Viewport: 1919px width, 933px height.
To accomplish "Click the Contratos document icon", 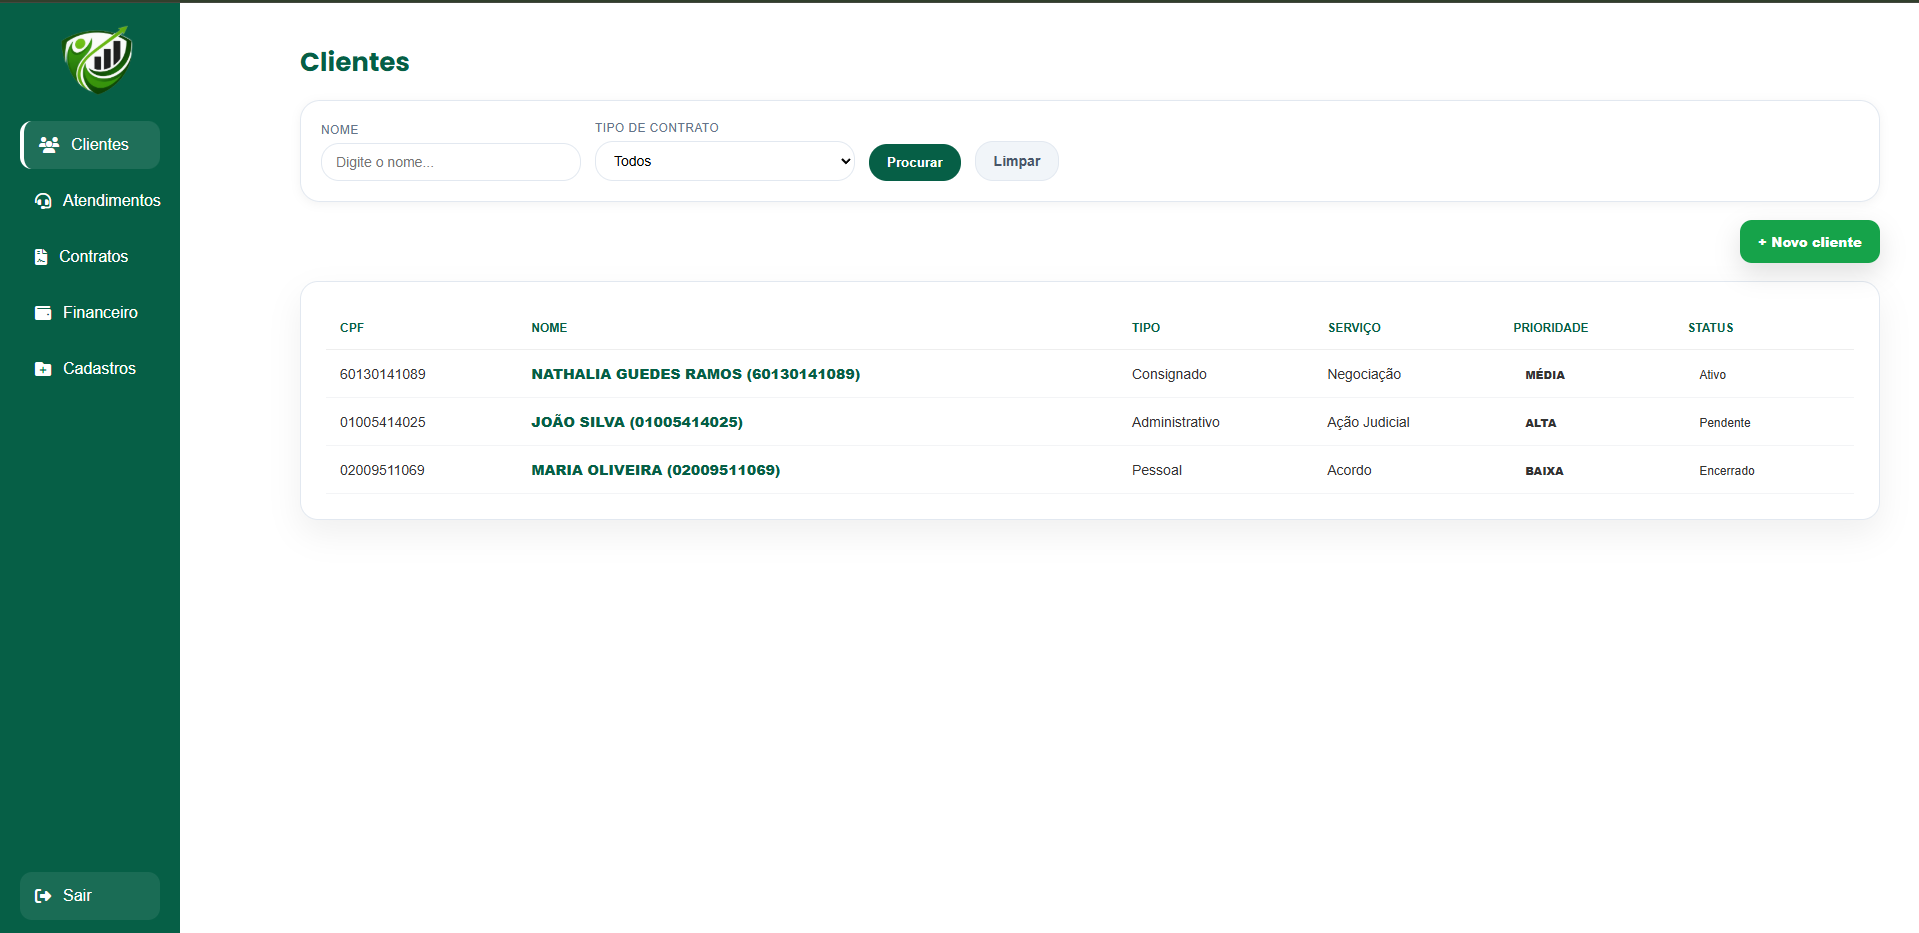I will [41, 257].
